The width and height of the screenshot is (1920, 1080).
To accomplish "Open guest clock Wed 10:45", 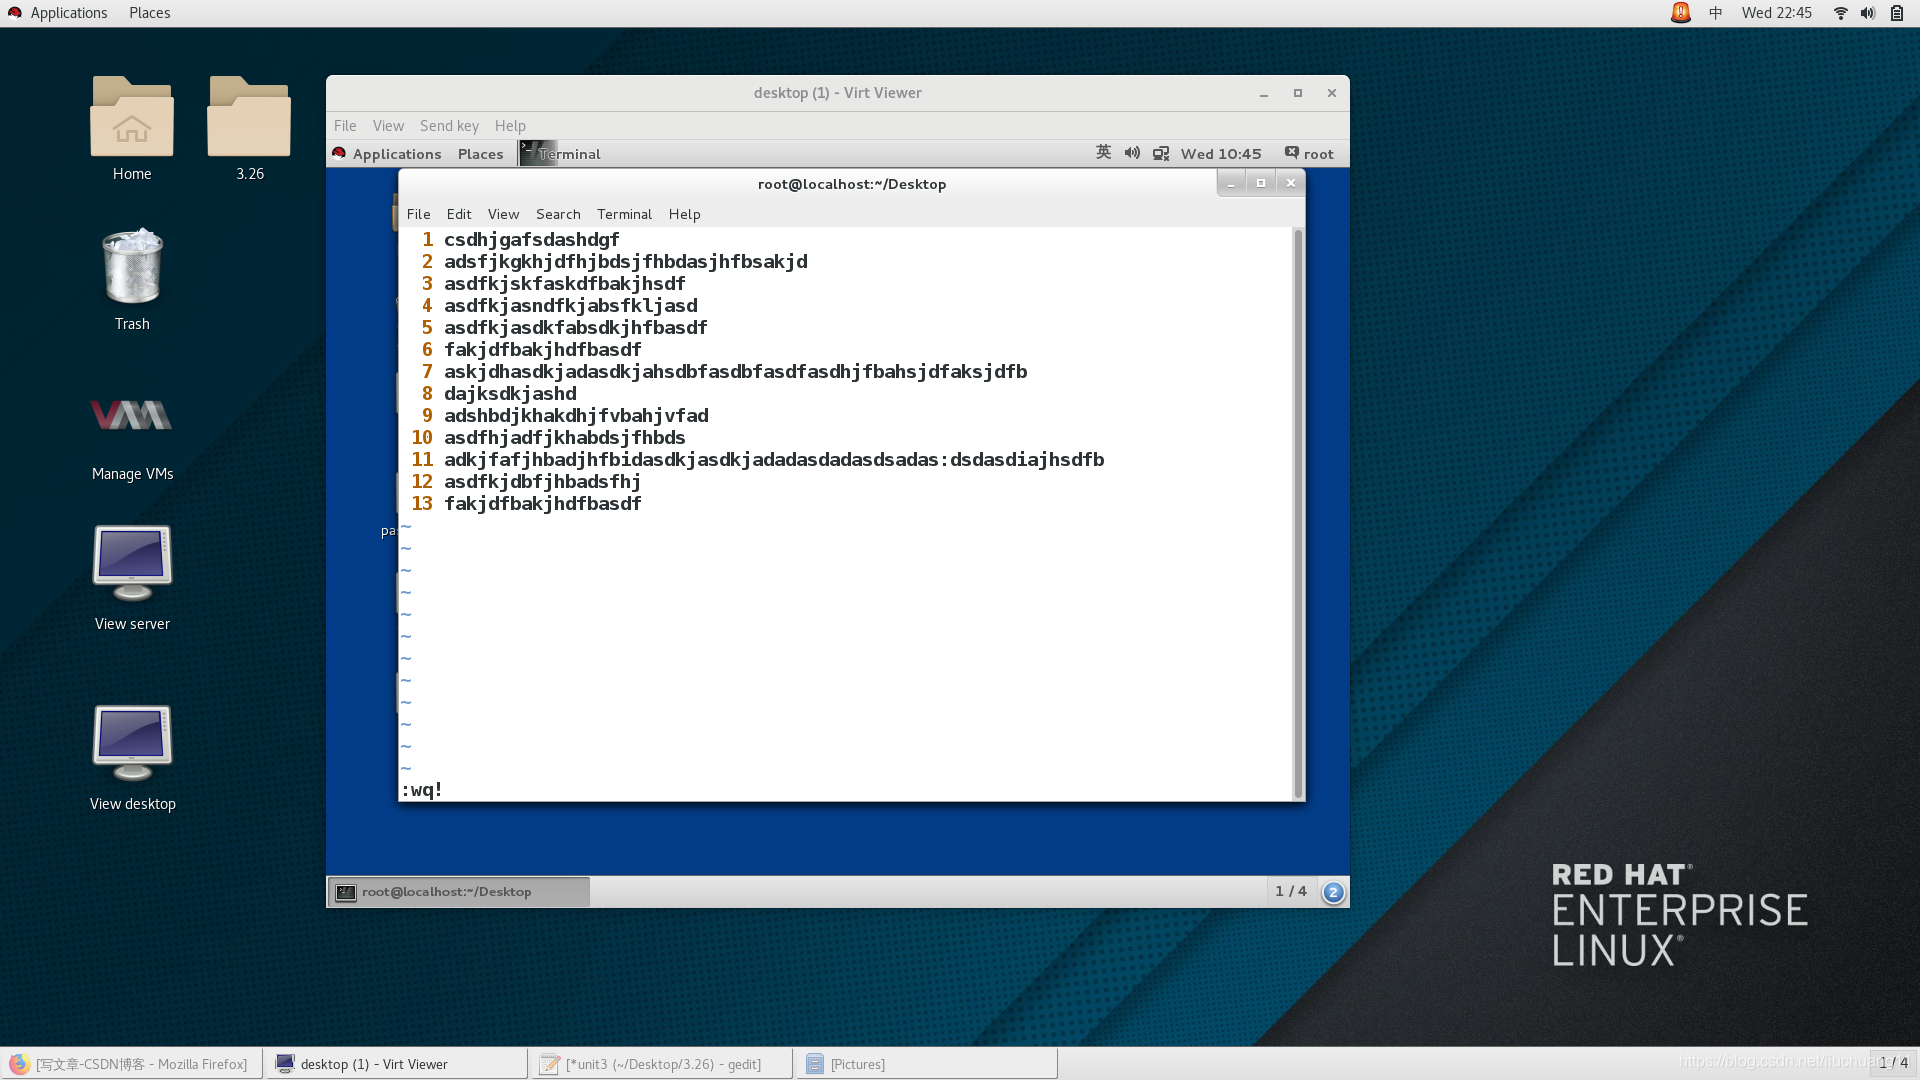I will (1221, 154).
